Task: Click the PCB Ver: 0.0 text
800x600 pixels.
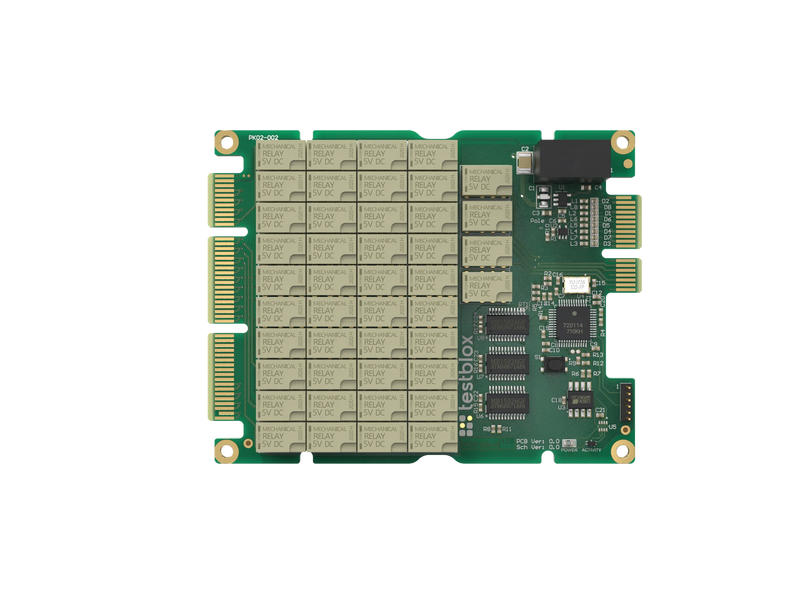Action: tap(538, 441)
